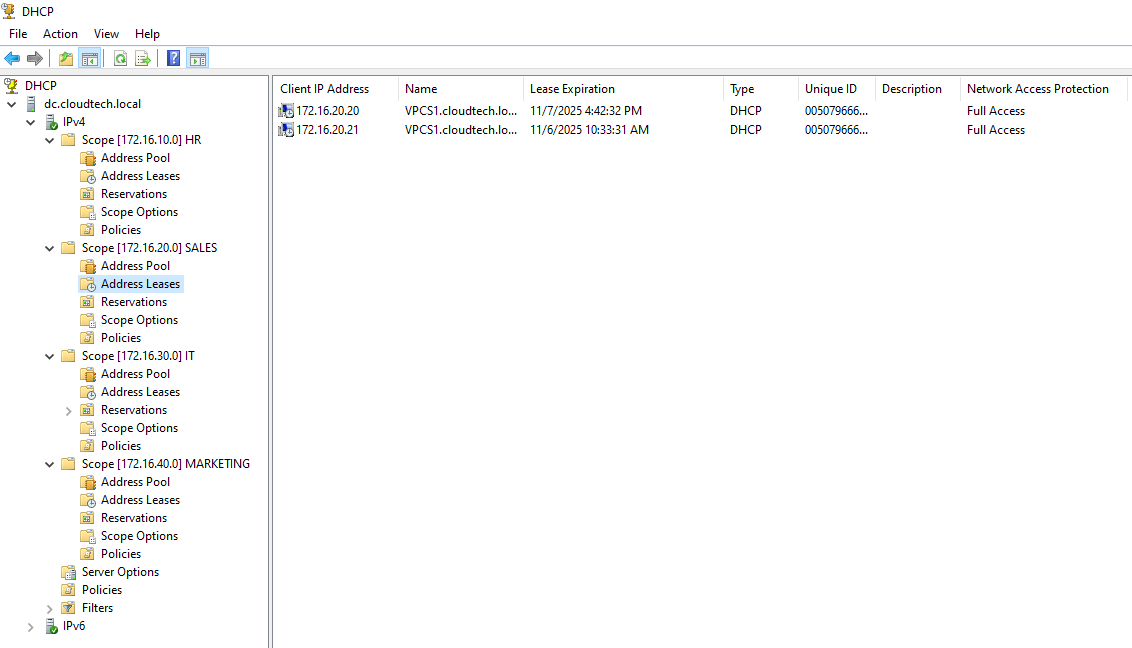Expand the IPv6 tree node

coord(31,627)
